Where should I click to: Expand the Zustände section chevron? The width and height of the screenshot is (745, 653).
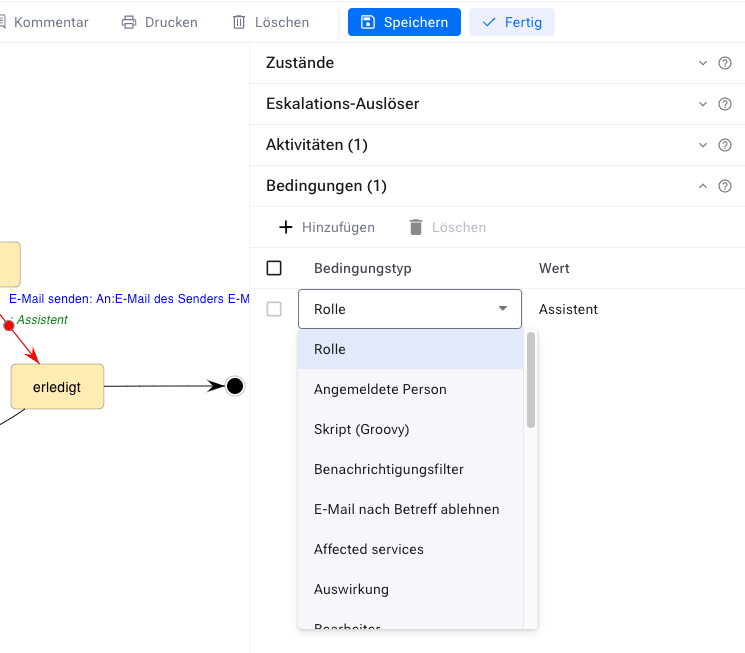[x=702, y=63]
